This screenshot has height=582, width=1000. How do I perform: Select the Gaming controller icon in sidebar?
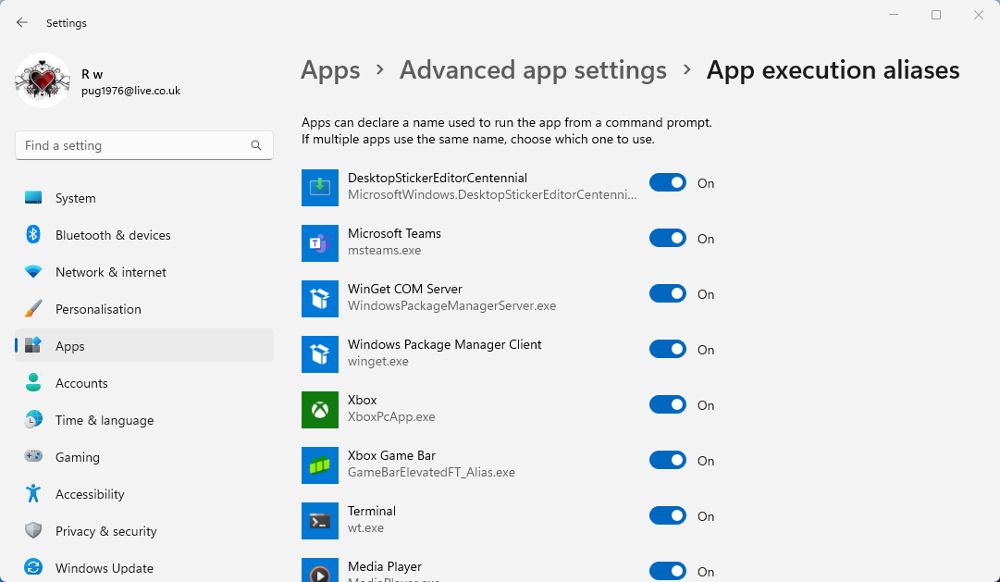pyautogui.click(x=35, y=457)
